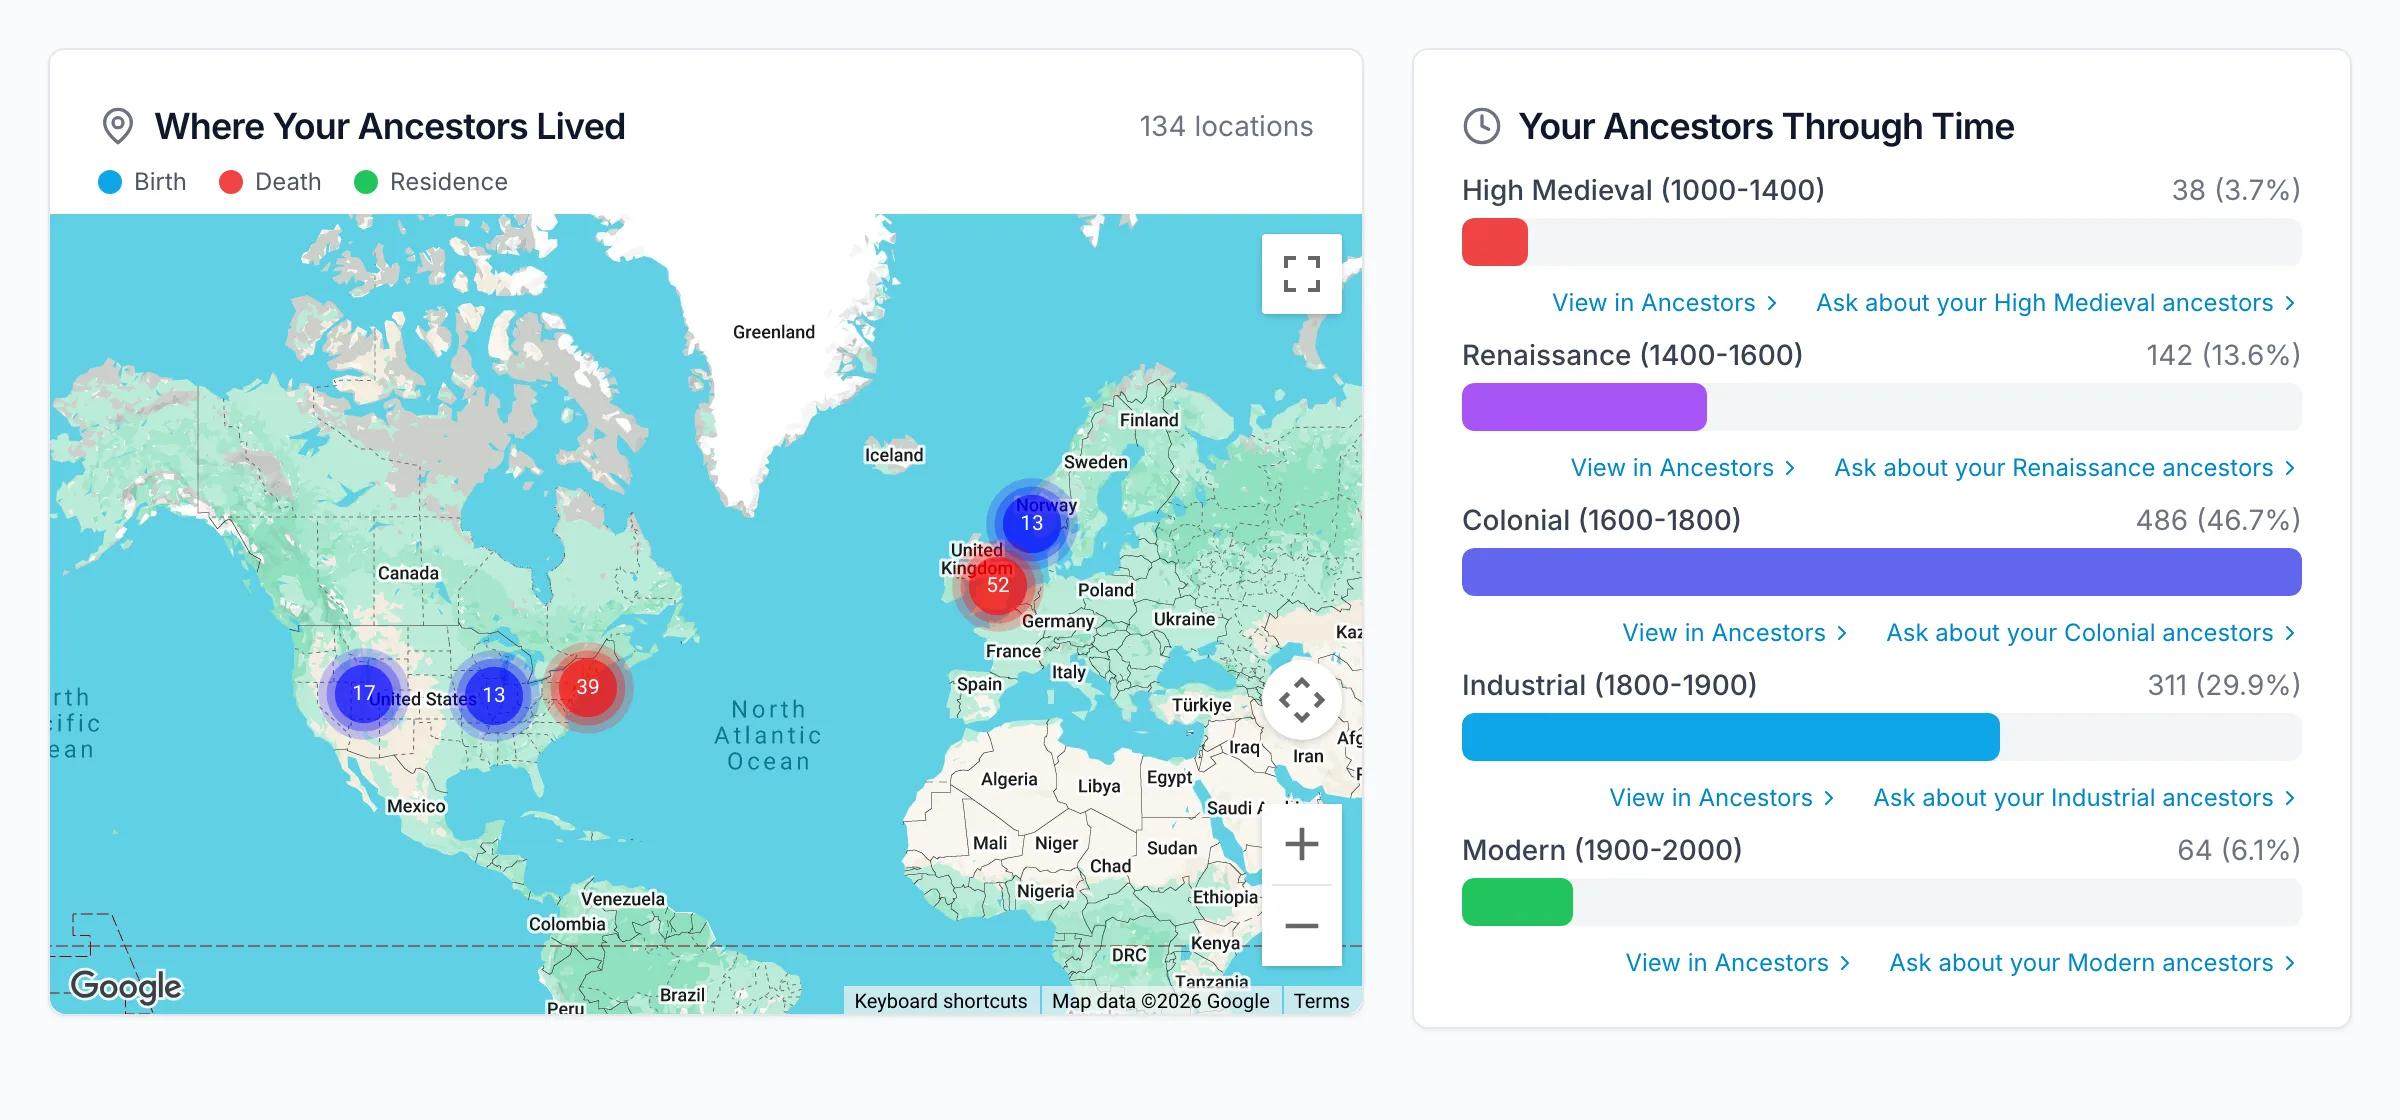This screenshot has width=2400, height=1120.
Task: Click the Greenland label on map
Action: coord(773,332)
